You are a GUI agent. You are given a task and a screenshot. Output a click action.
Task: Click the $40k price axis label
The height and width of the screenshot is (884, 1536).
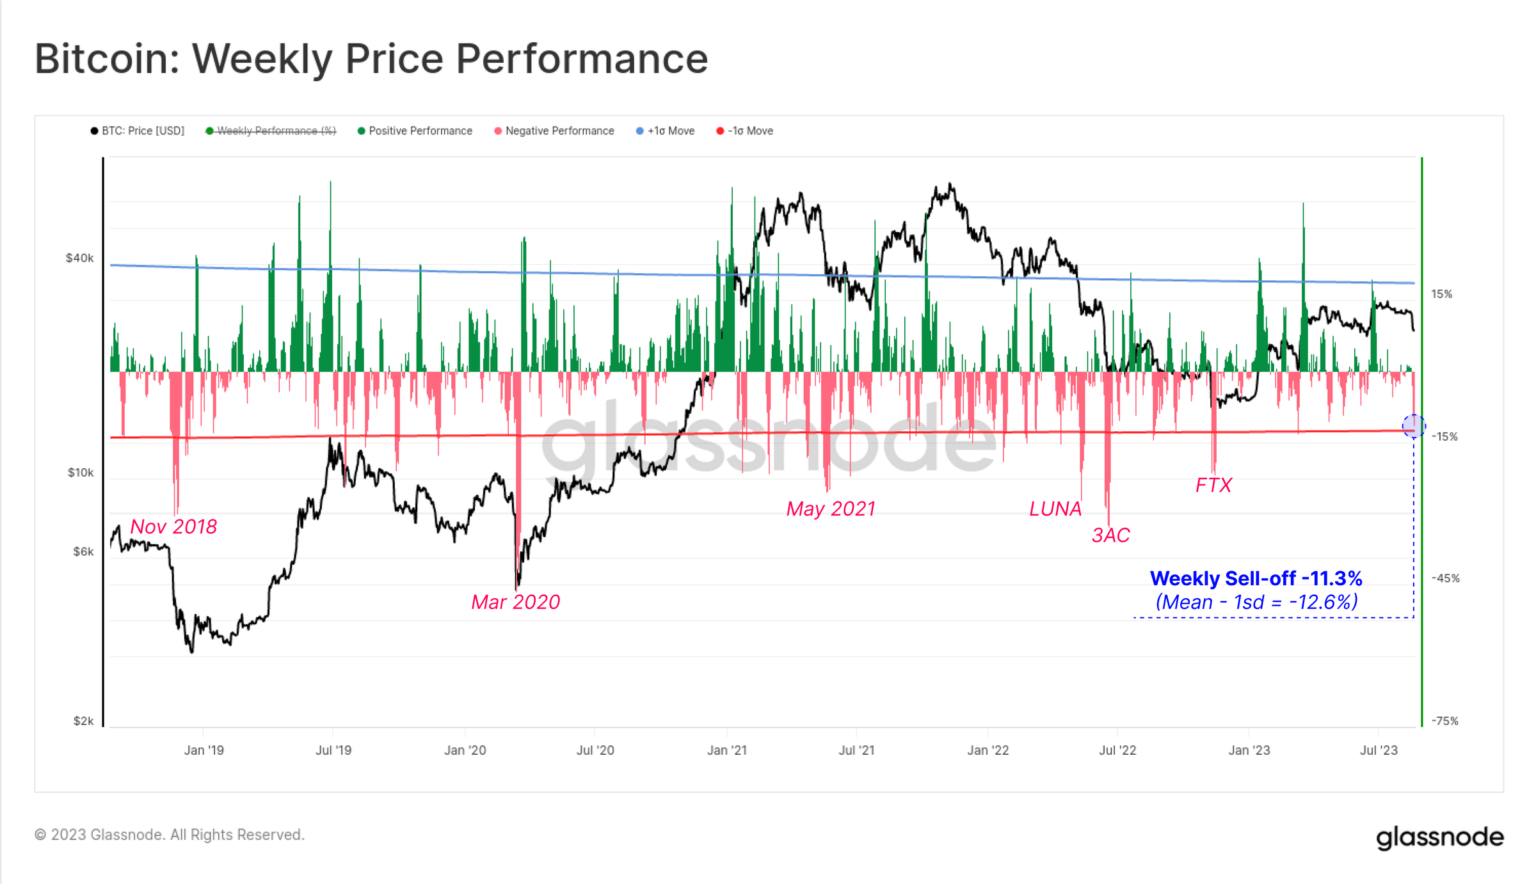[79, 258]
